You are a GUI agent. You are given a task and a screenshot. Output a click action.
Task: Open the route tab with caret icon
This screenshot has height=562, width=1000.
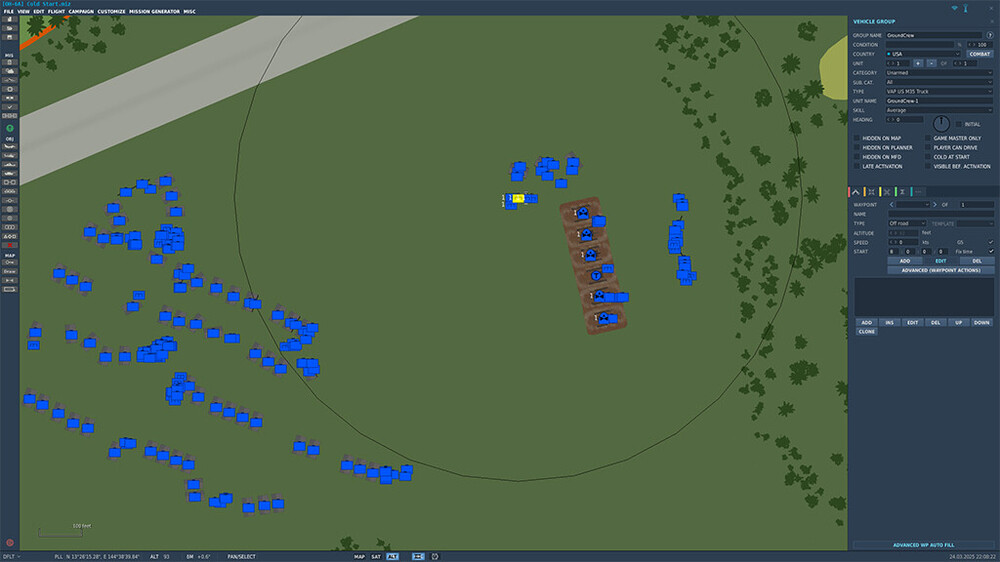click(x=856, y=192)
